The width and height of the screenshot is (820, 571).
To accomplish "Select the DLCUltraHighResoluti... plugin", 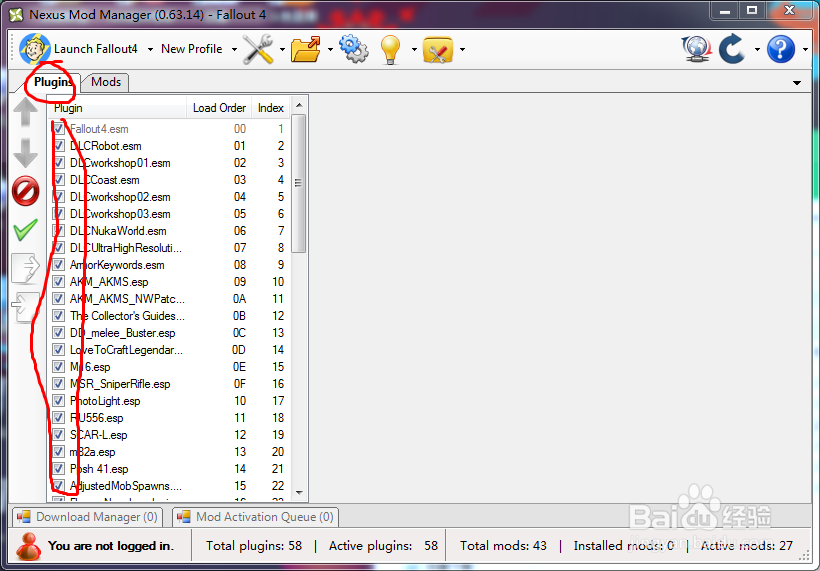I will (126, 248).
